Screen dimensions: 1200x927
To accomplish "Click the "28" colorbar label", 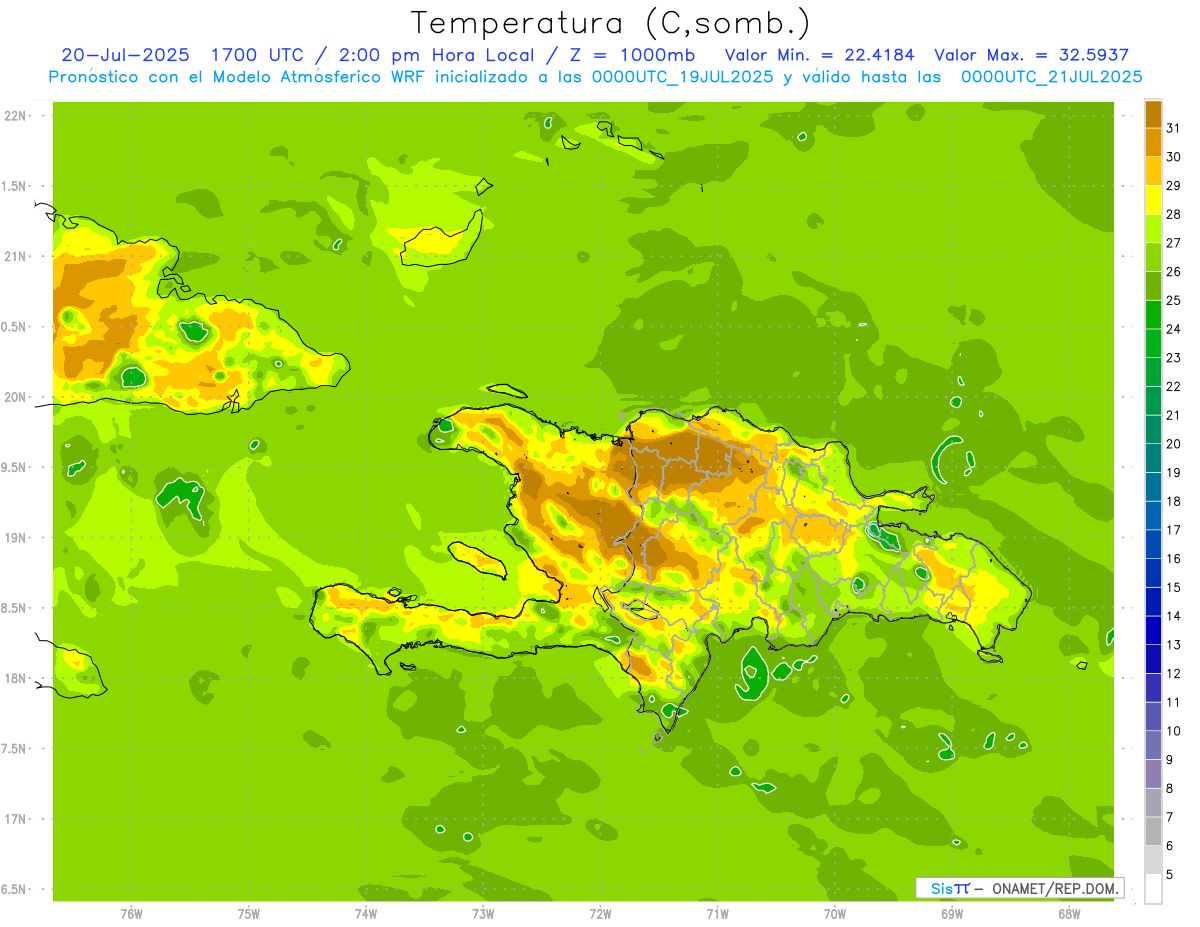I will (1174, 213).
